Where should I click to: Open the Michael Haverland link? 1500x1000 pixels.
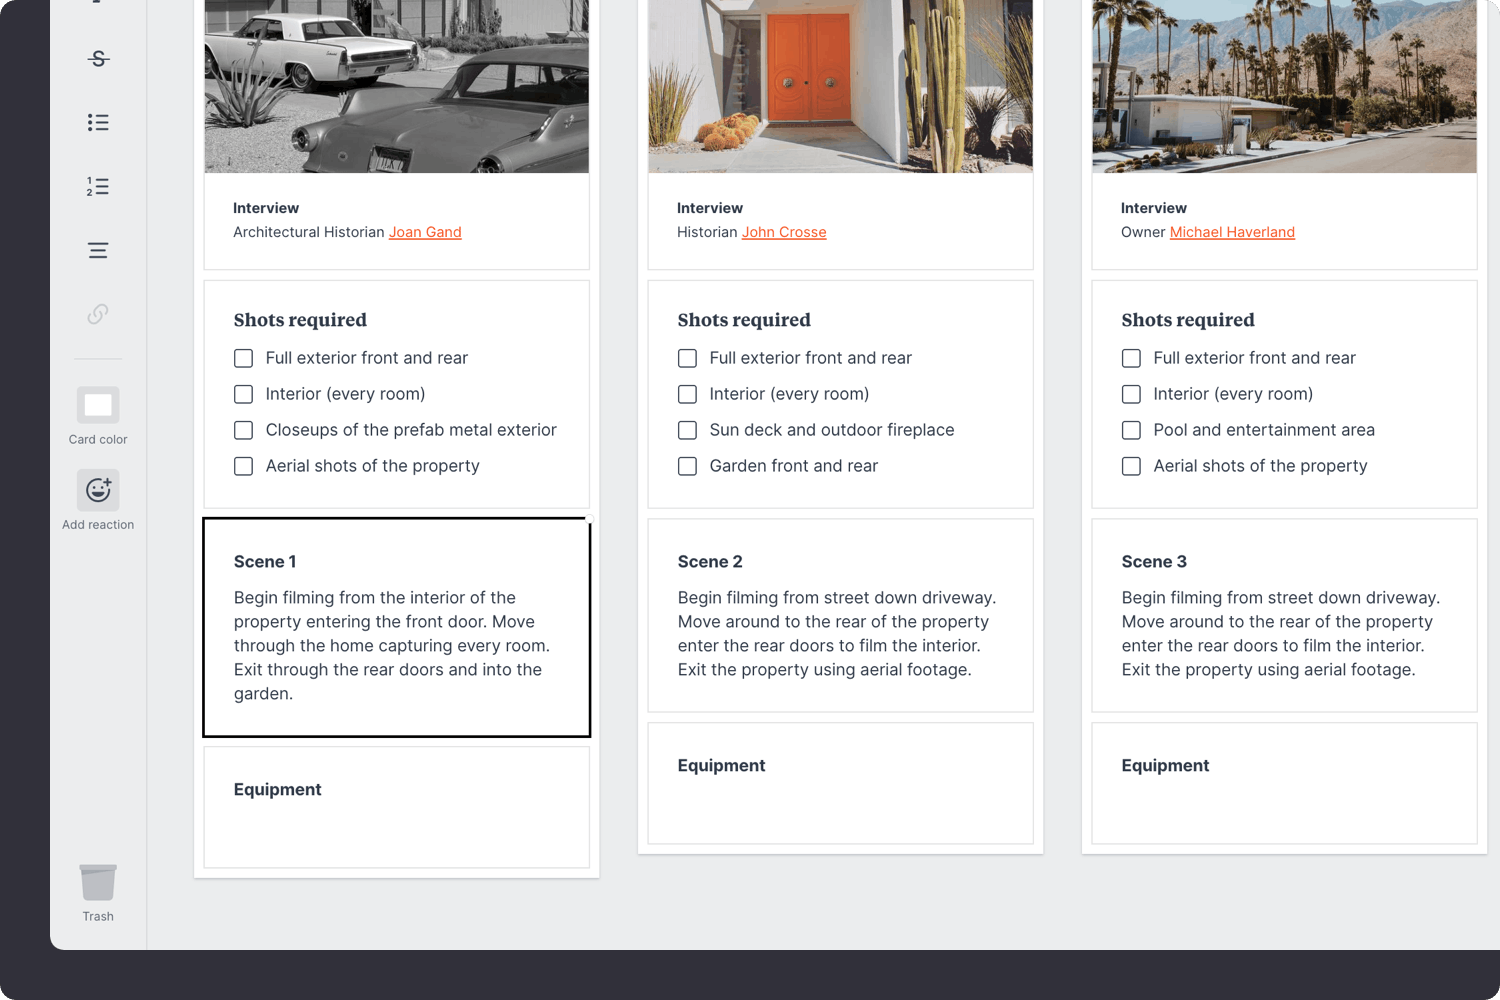[x=1232, y=232]
